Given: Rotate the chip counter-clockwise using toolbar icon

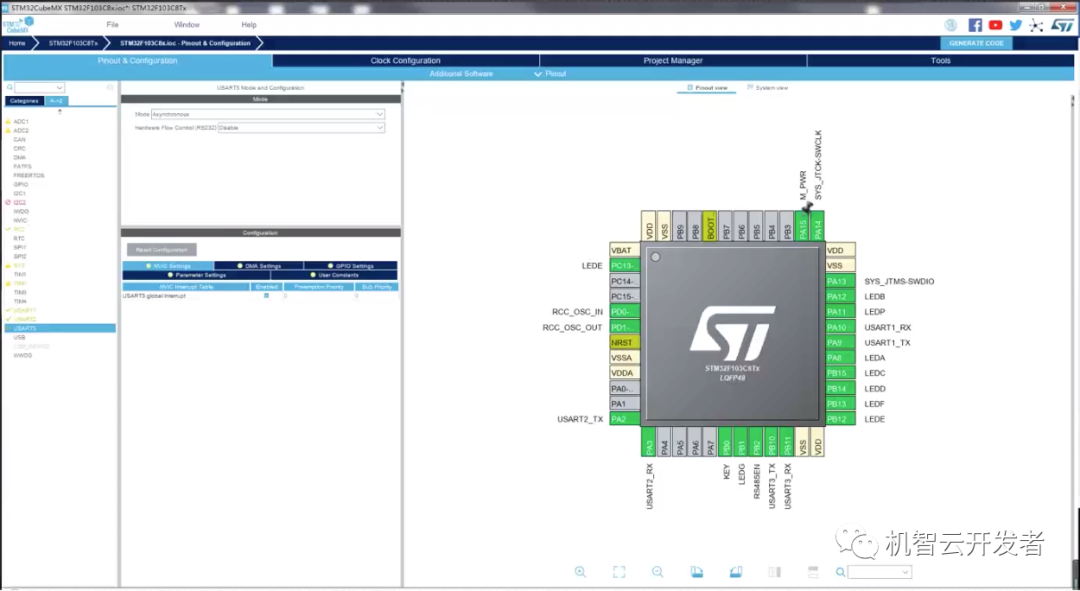Looking at the screenshot, I should click(x=736, y=572).
